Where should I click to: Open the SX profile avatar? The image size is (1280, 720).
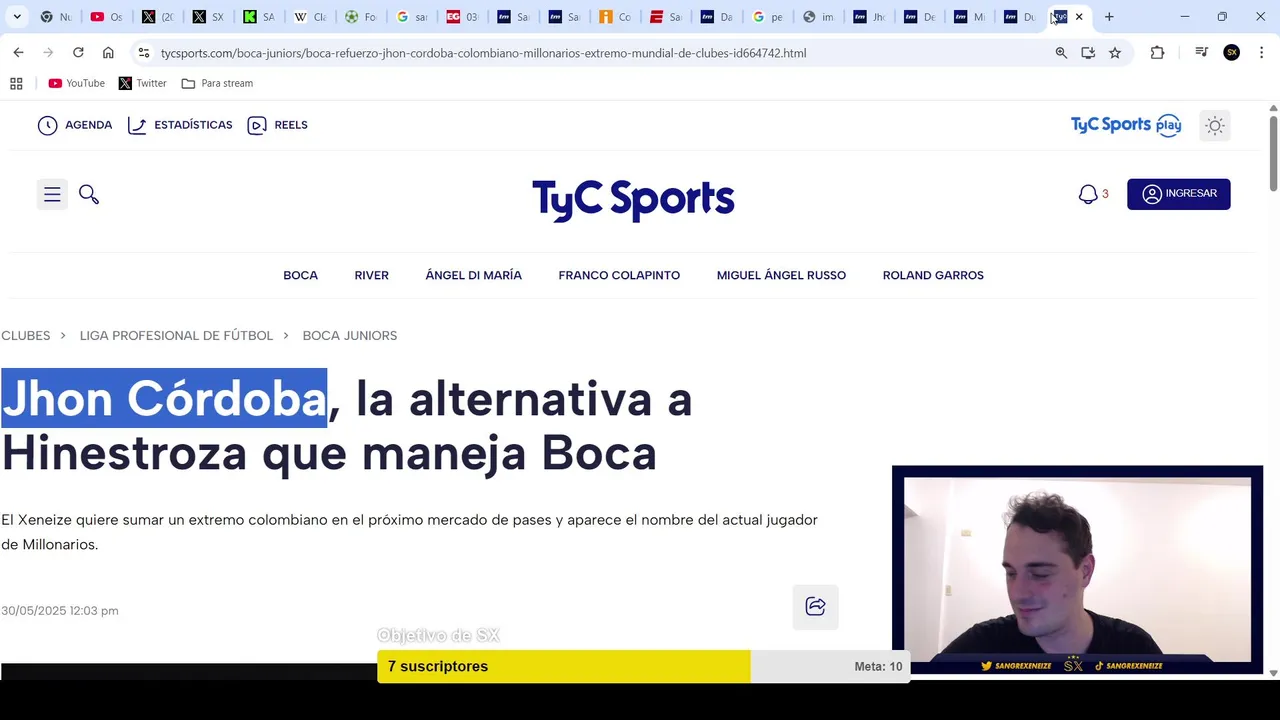click(x=1232, y=53)
